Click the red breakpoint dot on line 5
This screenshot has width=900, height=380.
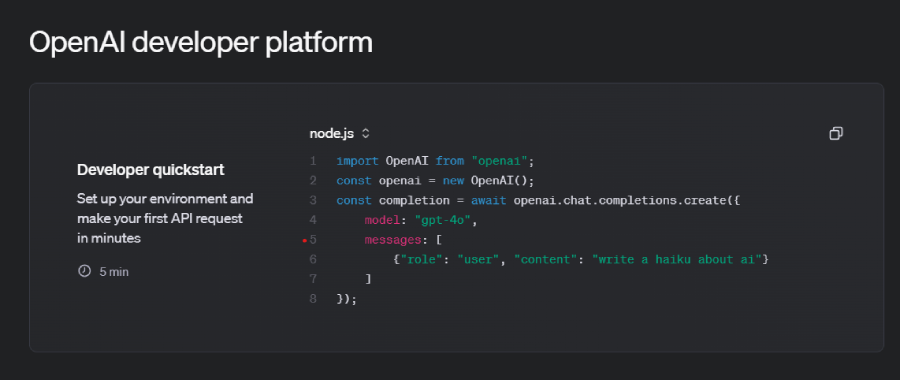[x=305, y=241]
